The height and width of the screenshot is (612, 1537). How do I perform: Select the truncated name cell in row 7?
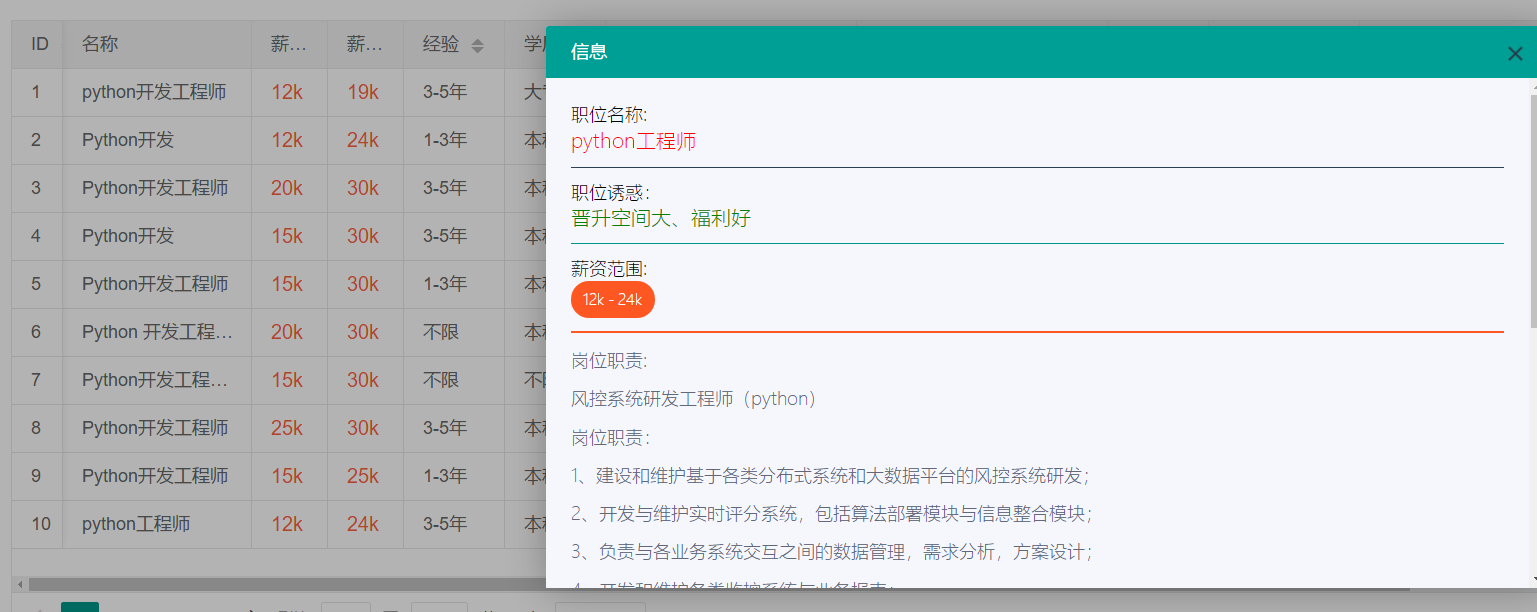pyautogui.click(x=155, y=380)
